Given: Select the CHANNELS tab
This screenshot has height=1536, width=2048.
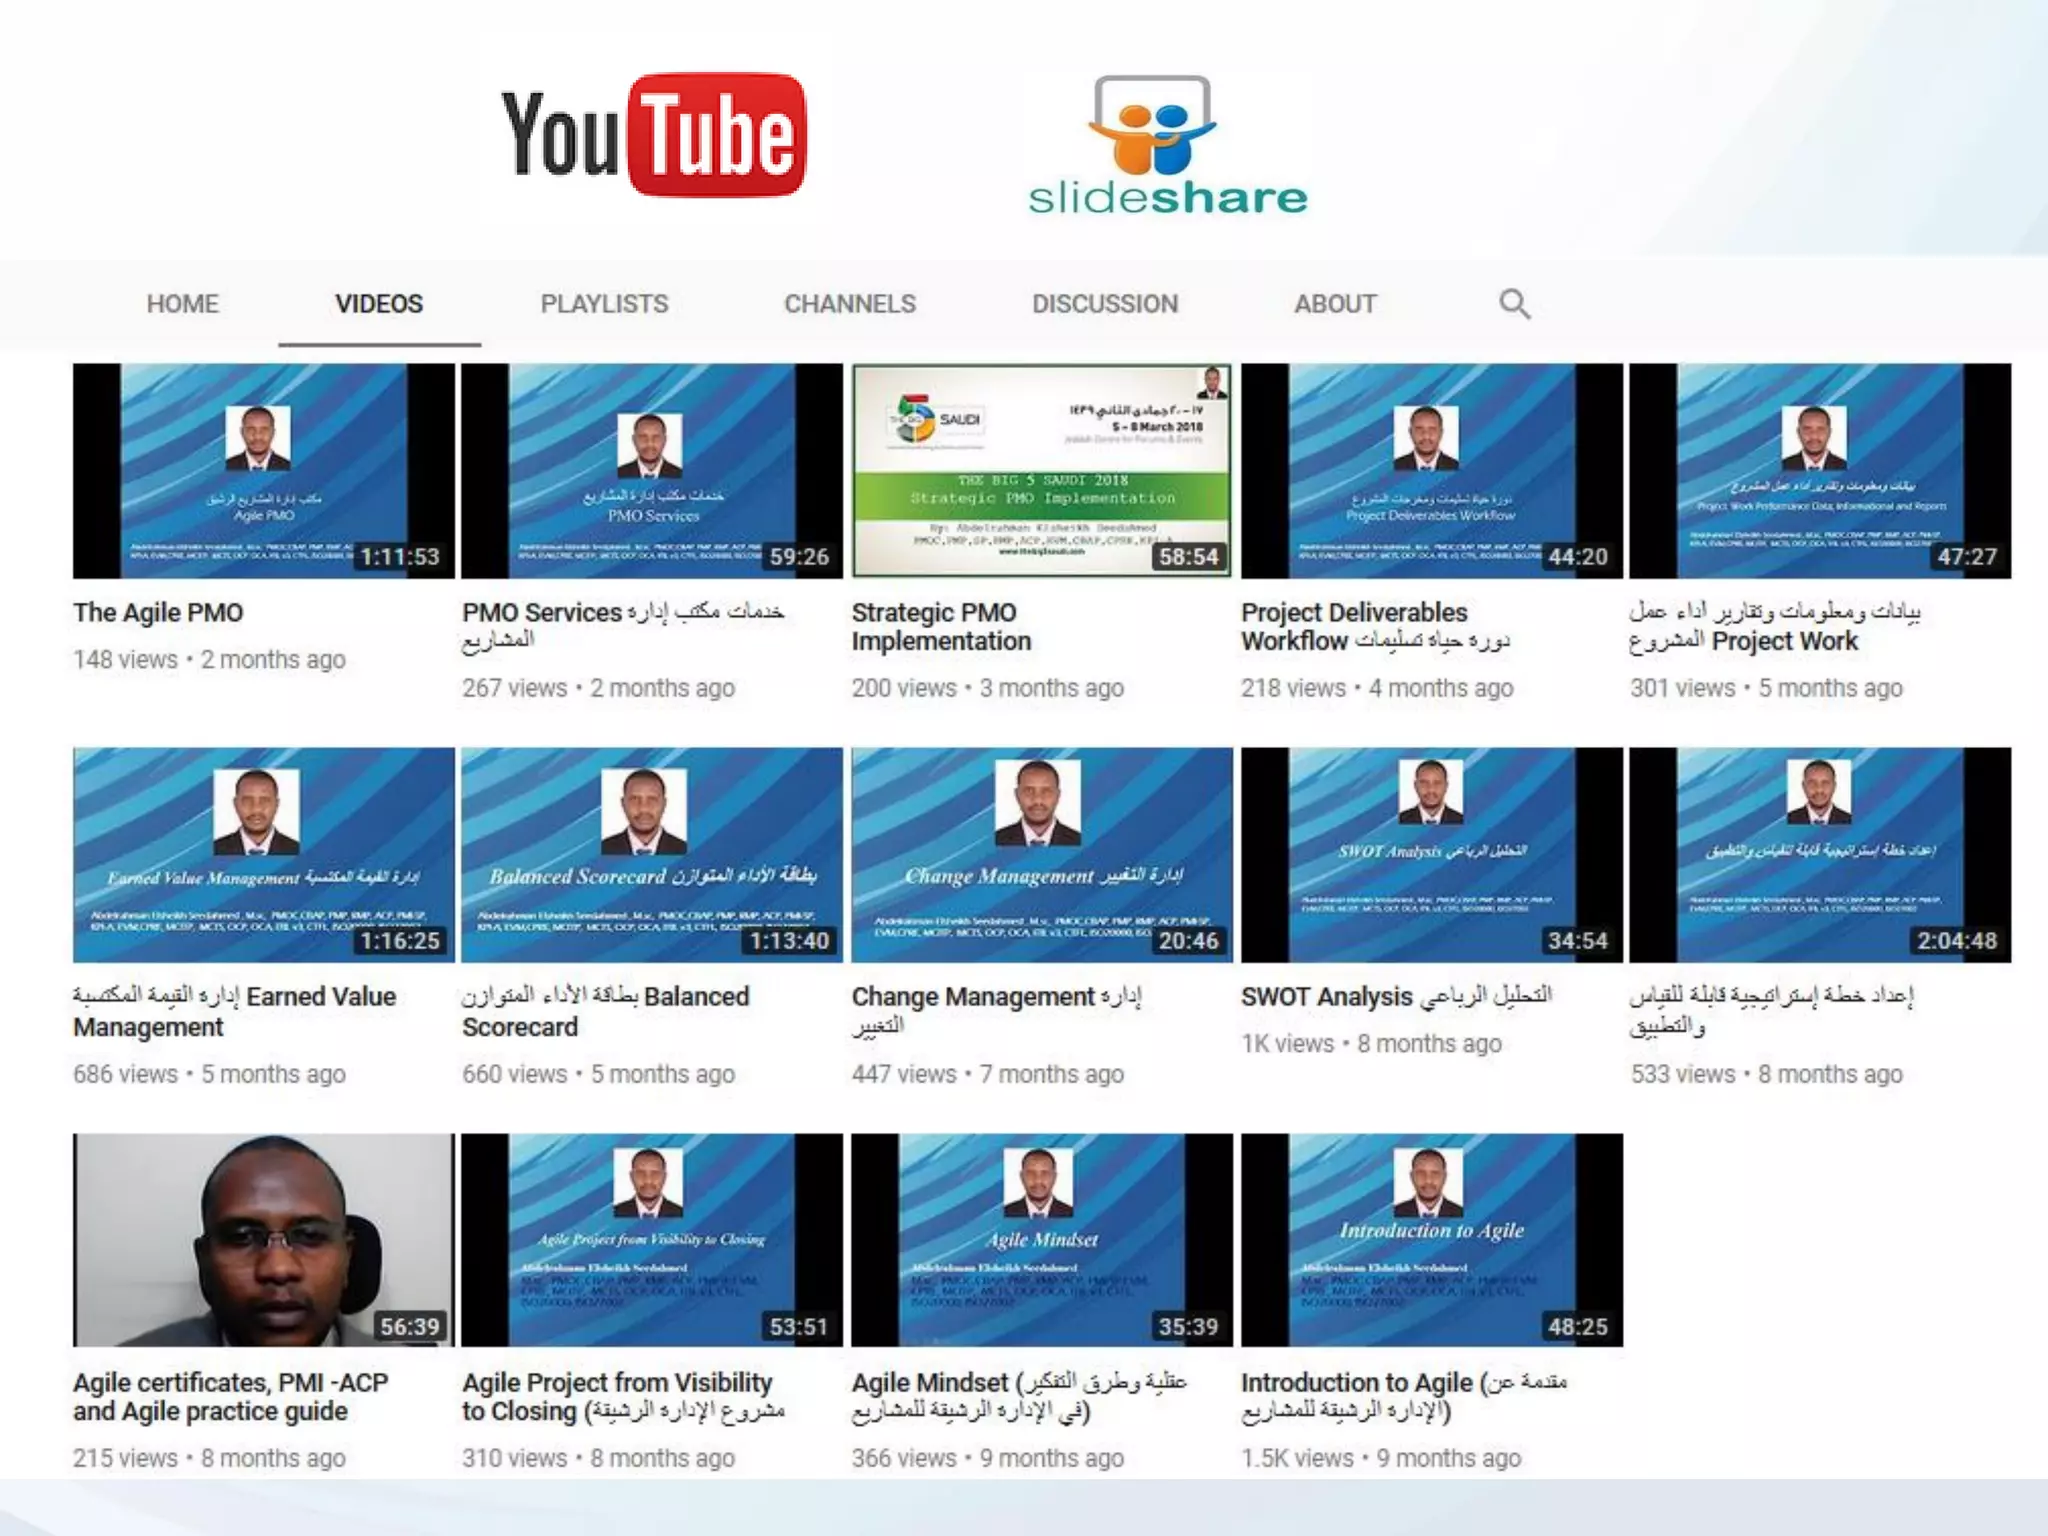Looking at the screenshot, I should tap(849, 304).
